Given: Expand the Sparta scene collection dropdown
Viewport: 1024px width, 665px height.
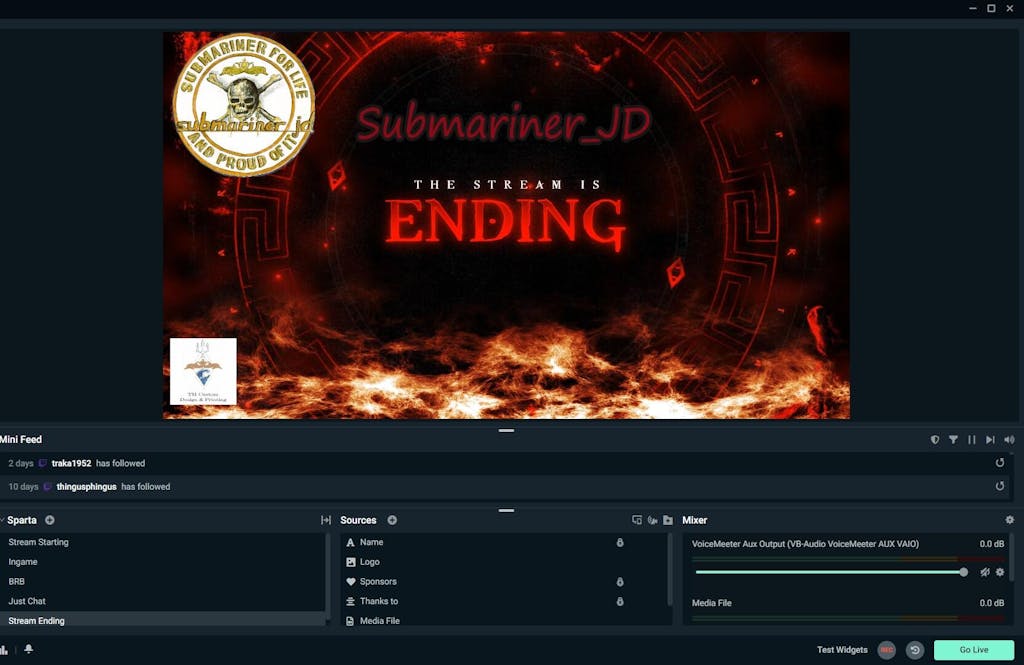Looking at the screenshot, I should pyautogui.click(x=20, y=520).
